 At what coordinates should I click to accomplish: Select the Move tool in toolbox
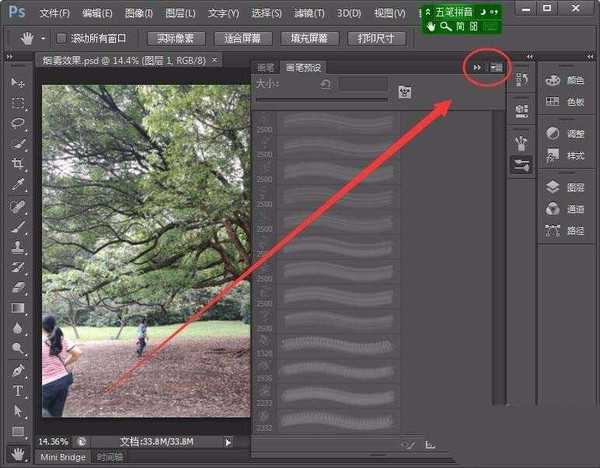click(18, 82)
